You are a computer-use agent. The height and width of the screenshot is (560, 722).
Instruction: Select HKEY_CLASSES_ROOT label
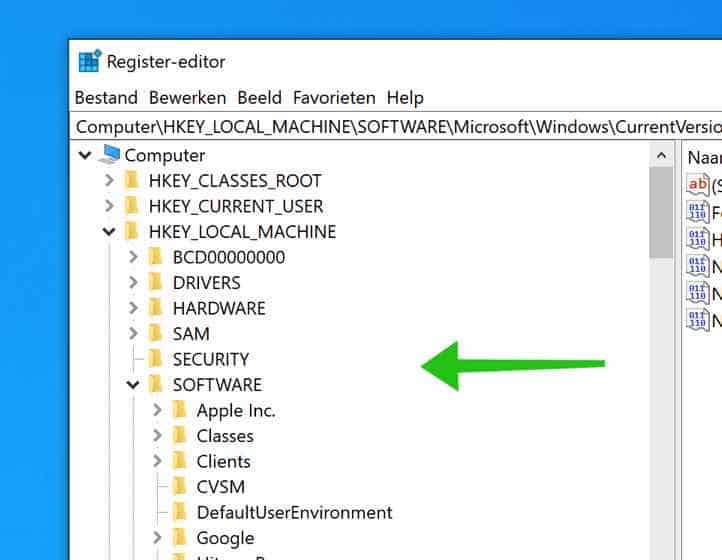pos(235,181)
